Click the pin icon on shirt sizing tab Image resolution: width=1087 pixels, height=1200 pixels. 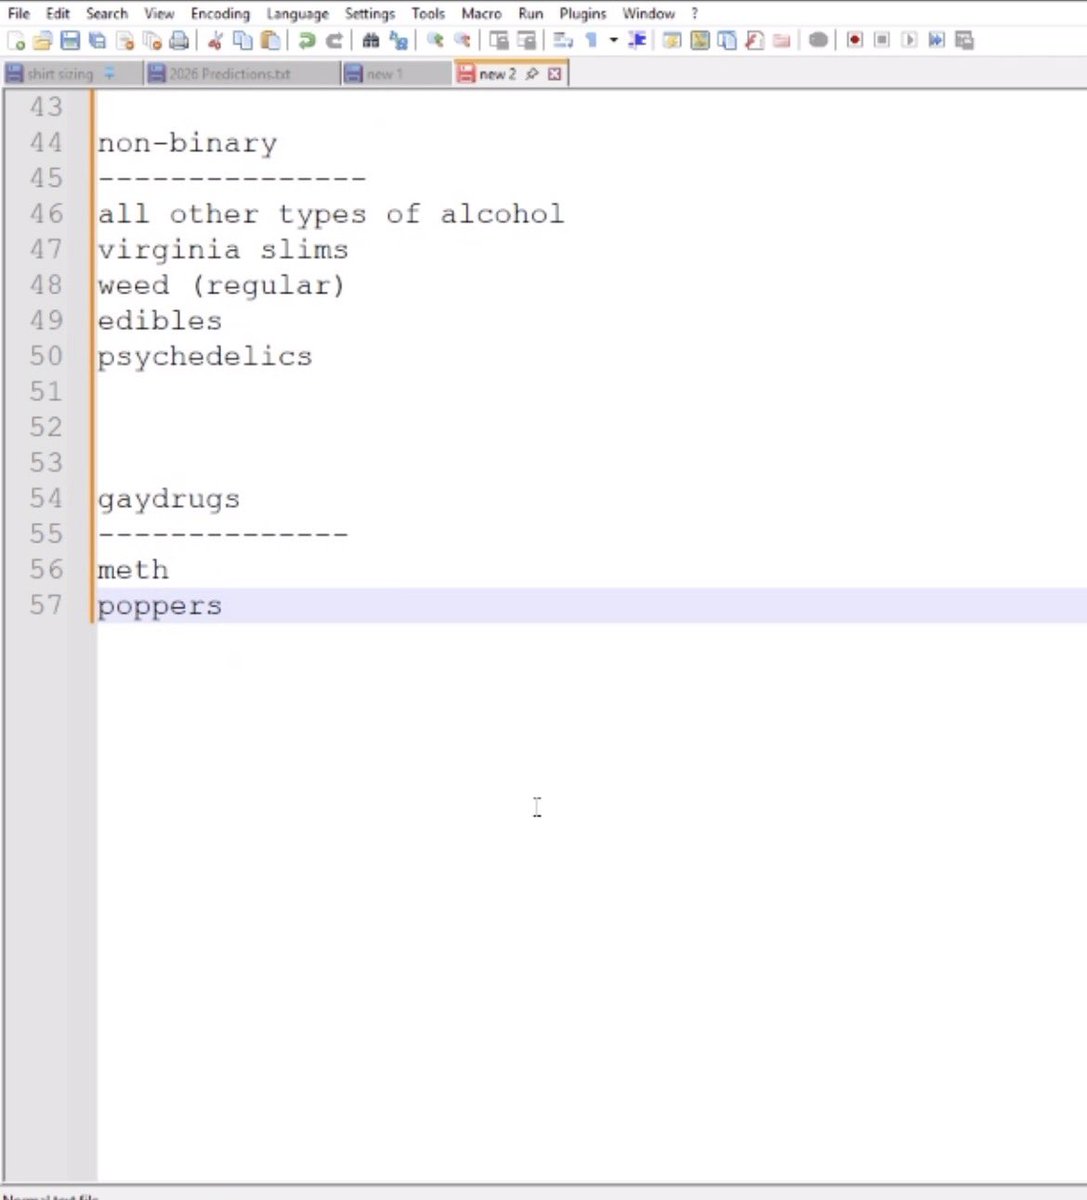[109, 74]
